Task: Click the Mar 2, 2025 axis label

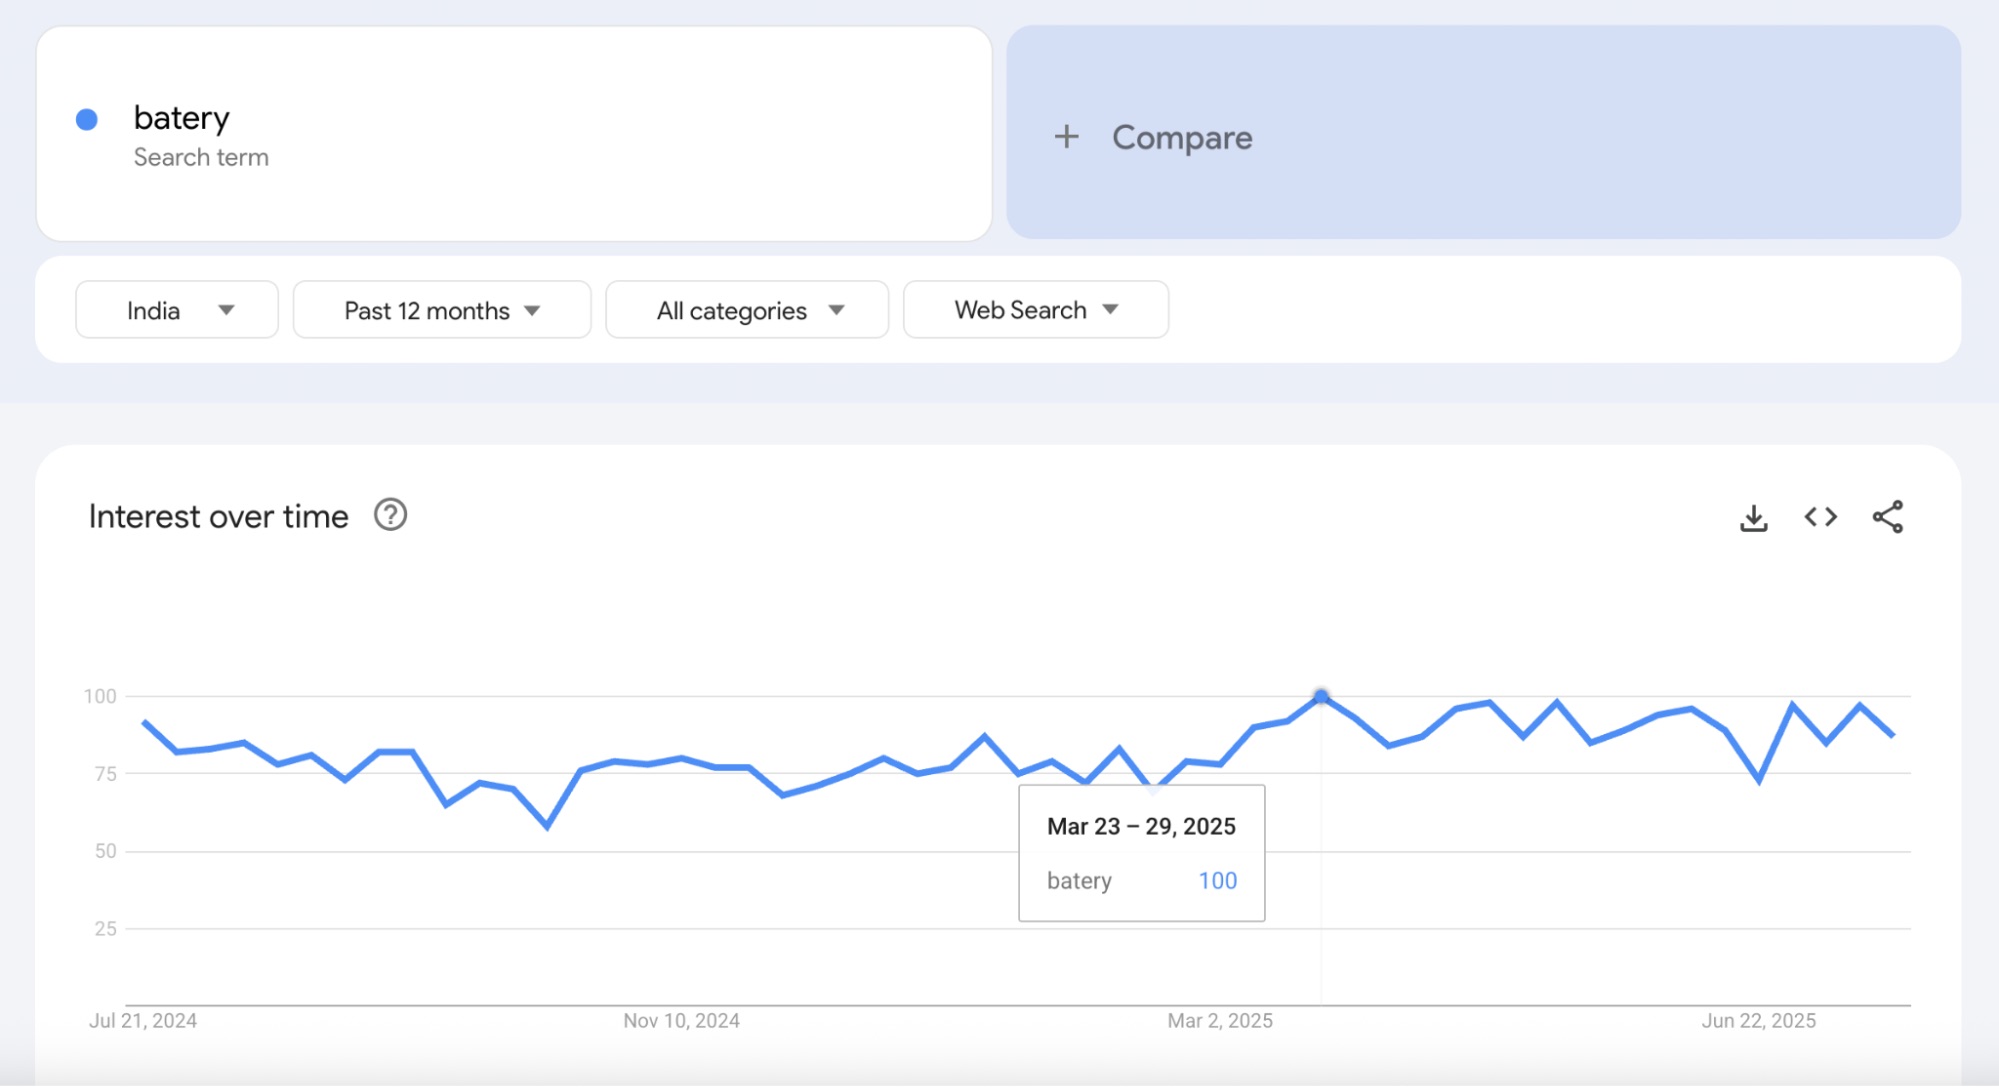Action: 1220,1021
